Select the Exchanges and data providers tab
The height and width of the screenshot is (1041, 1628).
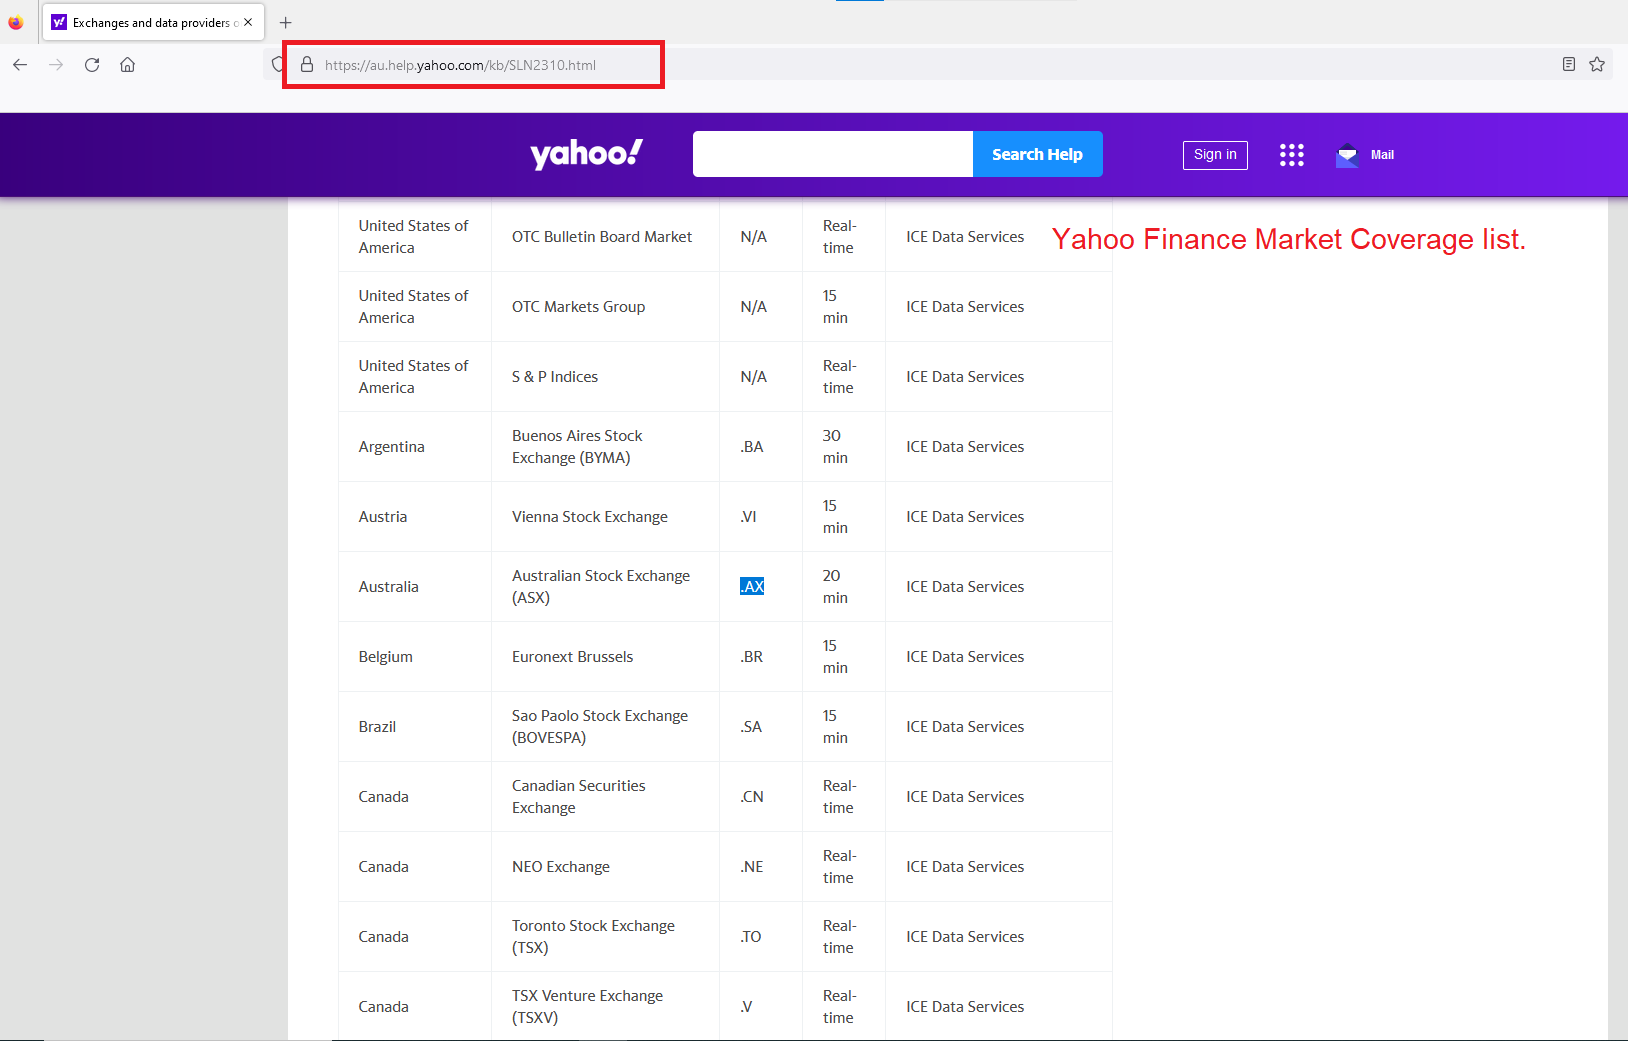point(153,22)
